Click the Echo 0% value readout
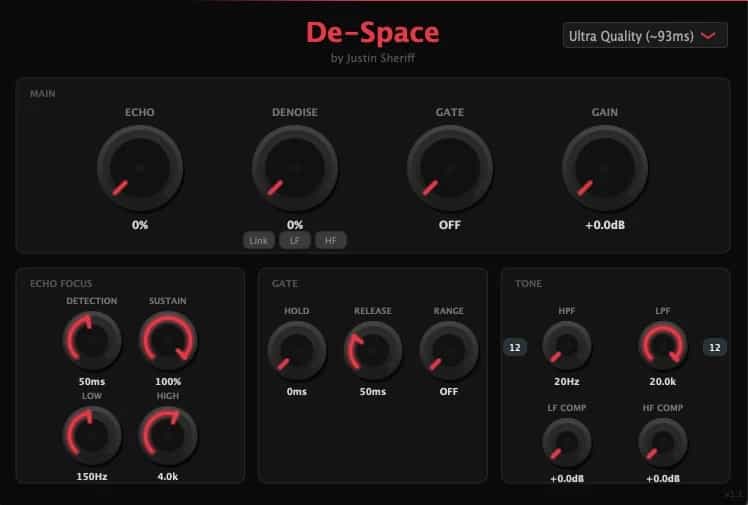Screen dimensions: 748x505 click(140, 225)
